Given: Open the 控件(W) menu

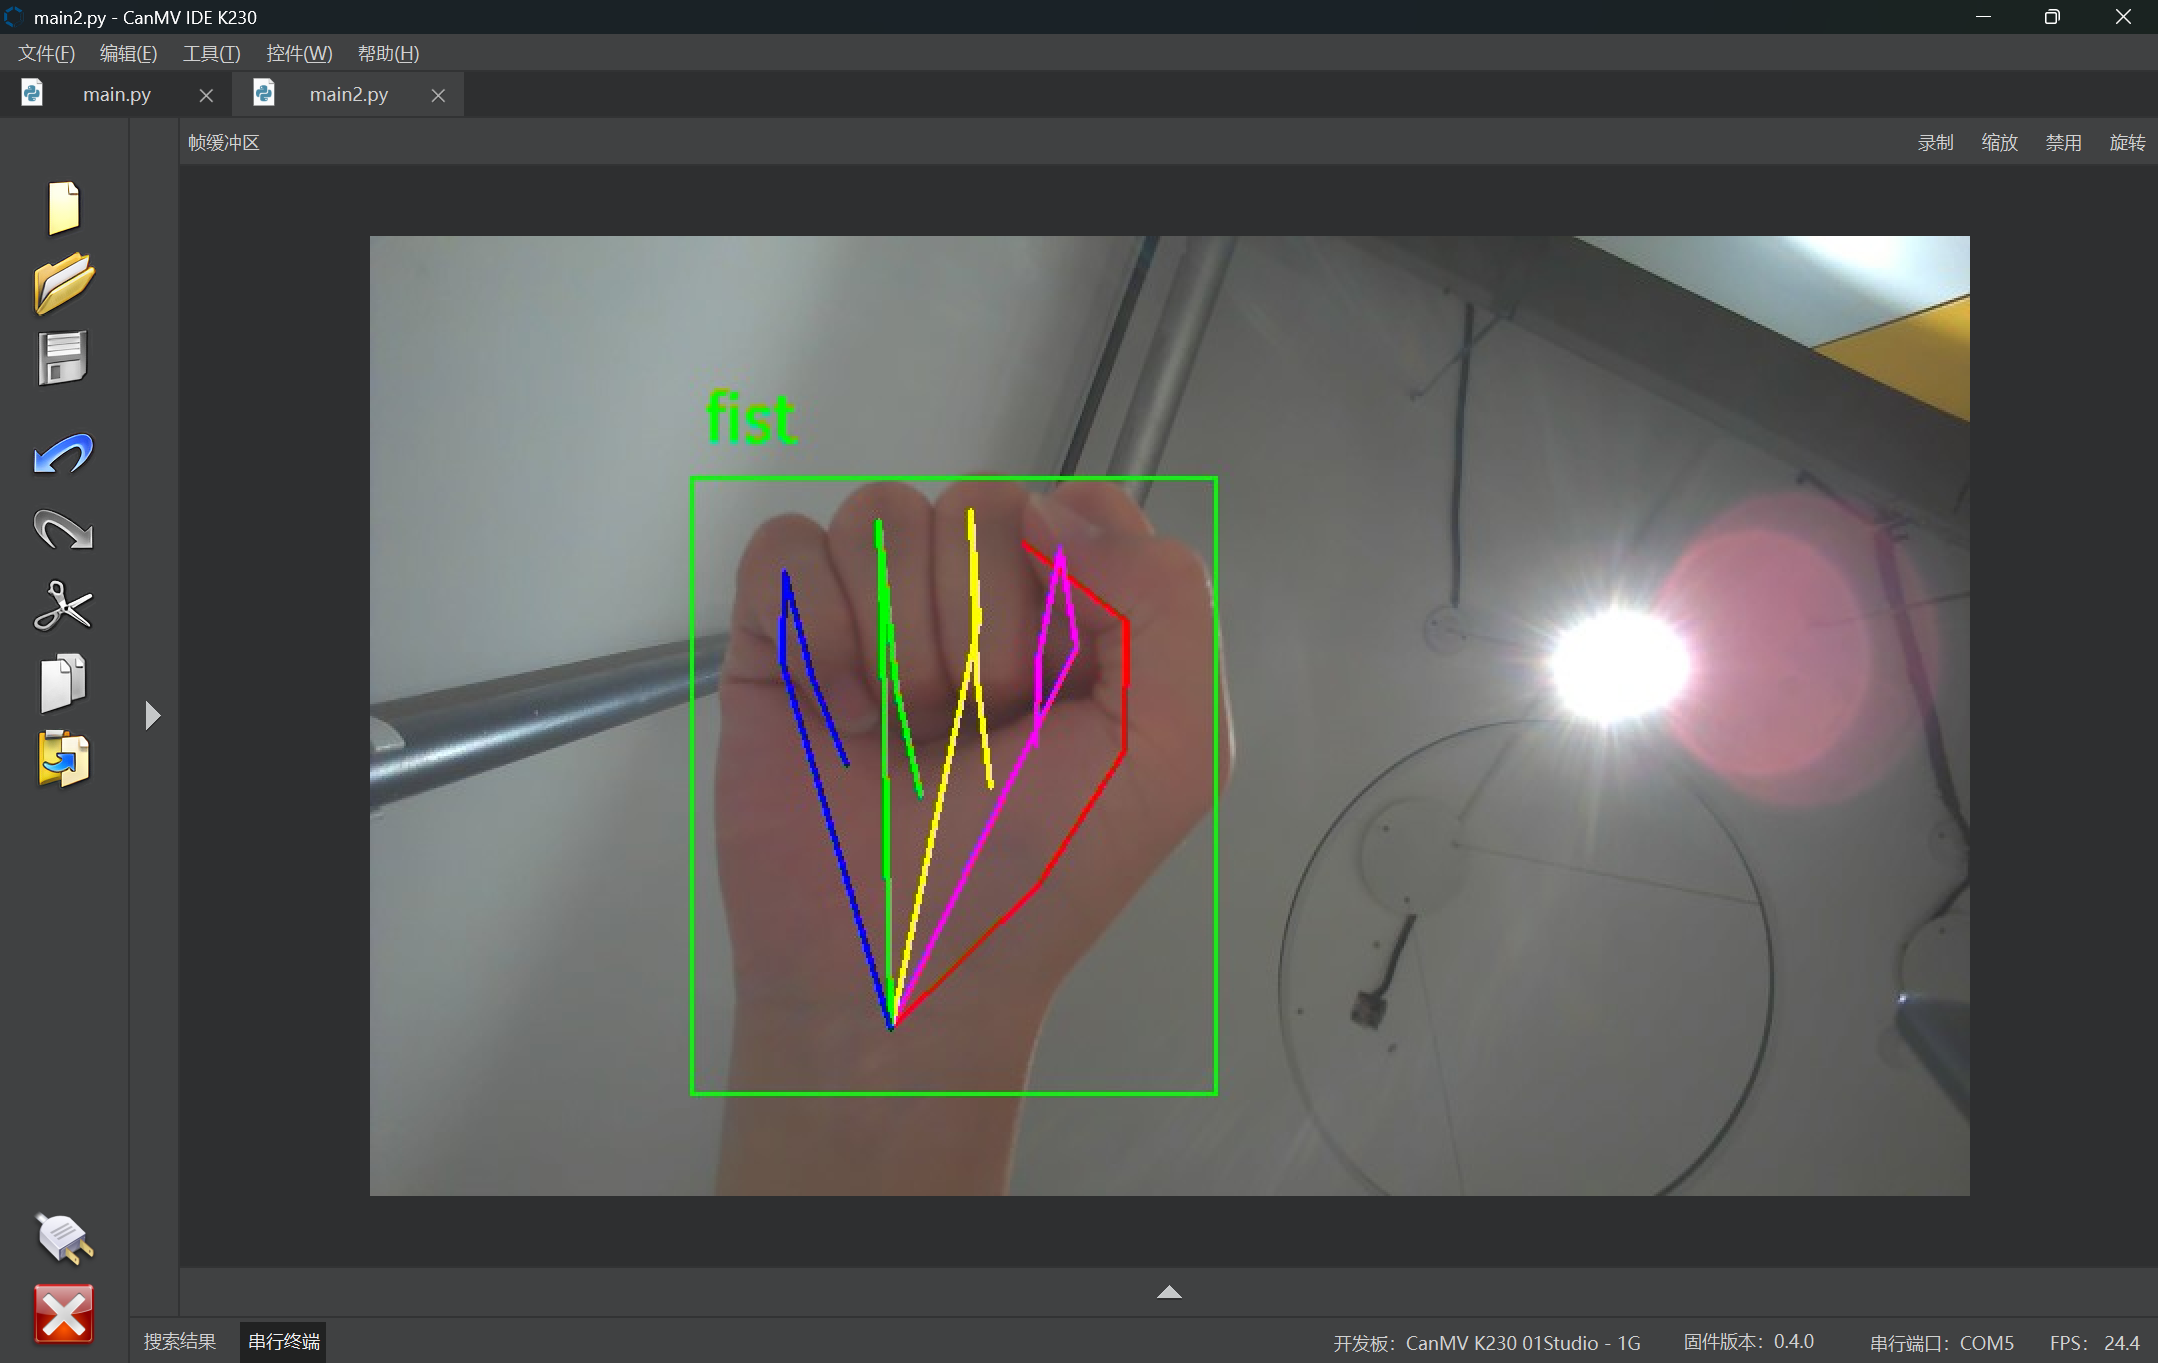Looking at the screenshot, I should pos(299,53).
